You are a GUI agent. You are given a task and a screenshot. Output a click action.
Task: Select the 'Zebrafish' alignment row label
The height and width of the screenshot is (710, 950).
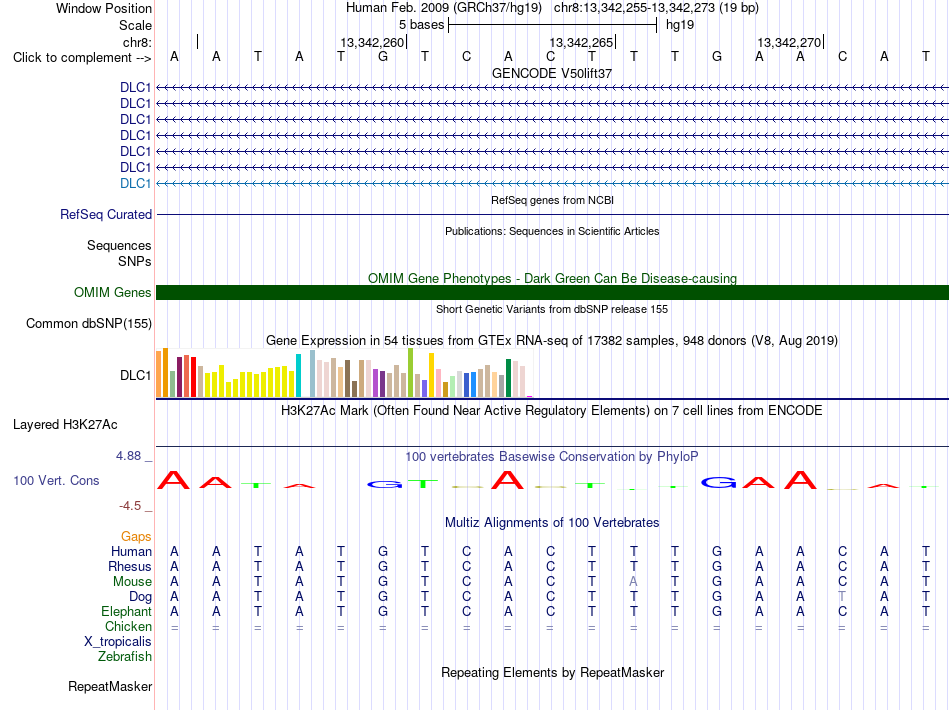pos(125,657)
